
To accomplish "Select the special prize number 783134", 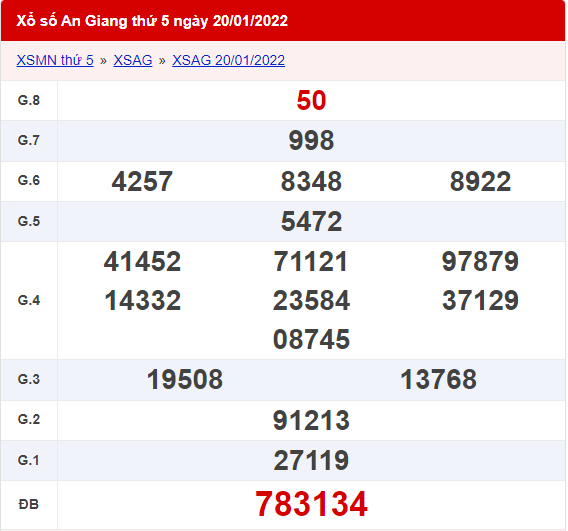I will 311,504.
